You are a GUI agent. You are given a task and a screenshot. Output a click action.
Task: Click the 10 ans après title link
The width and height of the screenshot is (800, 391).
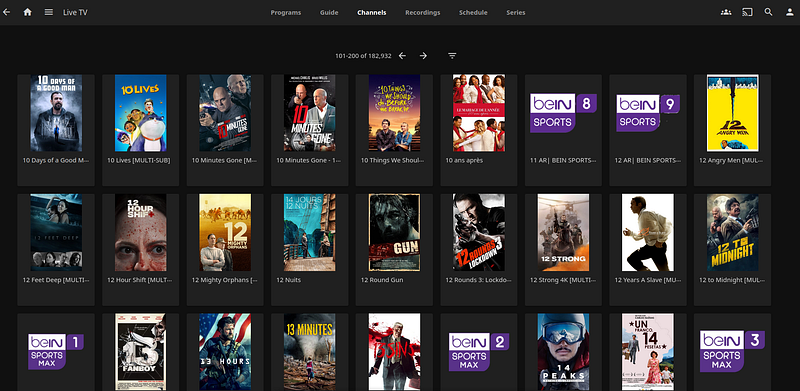pyautogui.click(x=464, y=160)
